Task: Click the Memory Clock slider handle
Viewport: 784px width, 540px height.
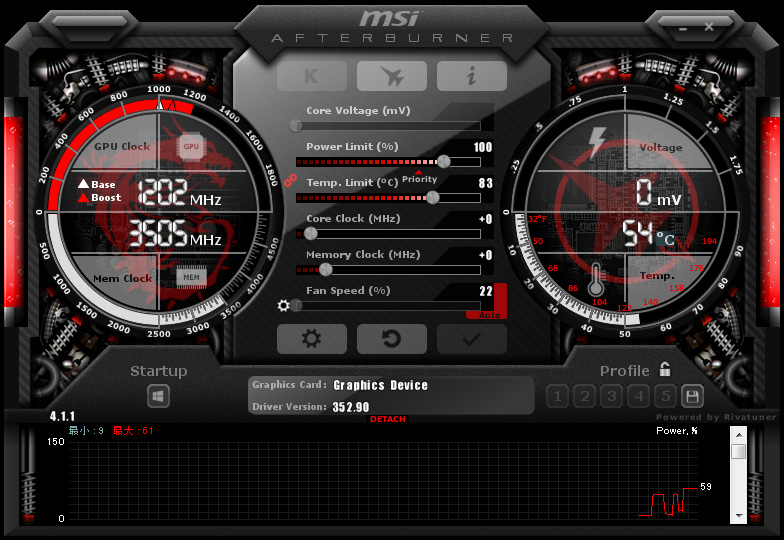Action: tap(326, 270)
